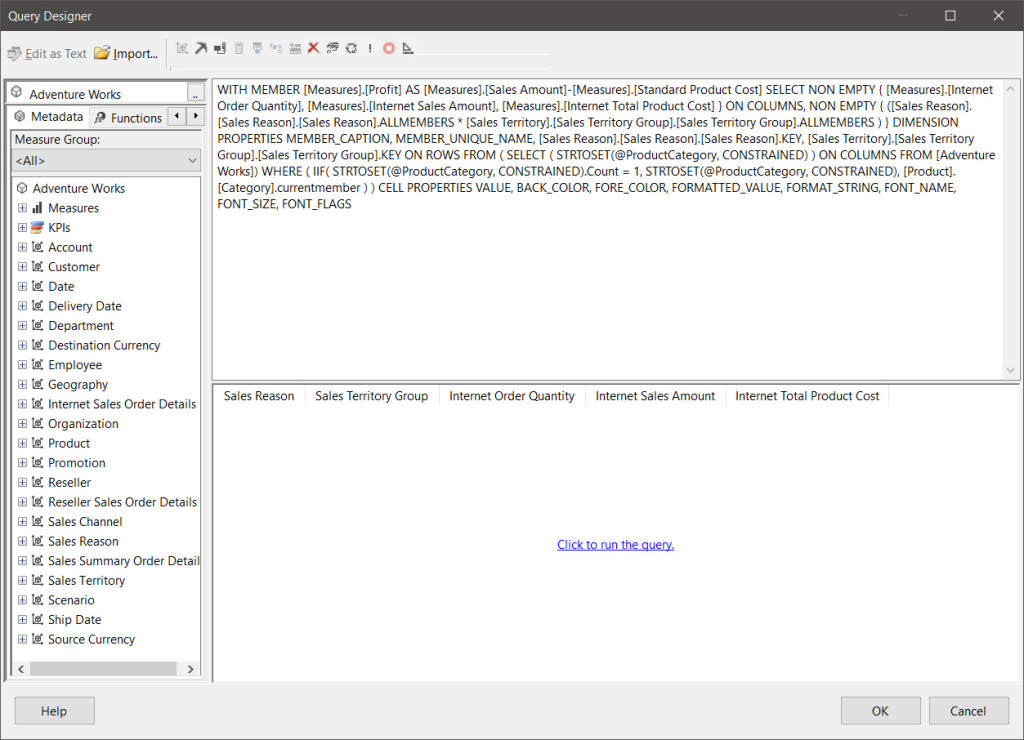Expand the Measures node
This screenshot has height=740, width=1024.
22,207
